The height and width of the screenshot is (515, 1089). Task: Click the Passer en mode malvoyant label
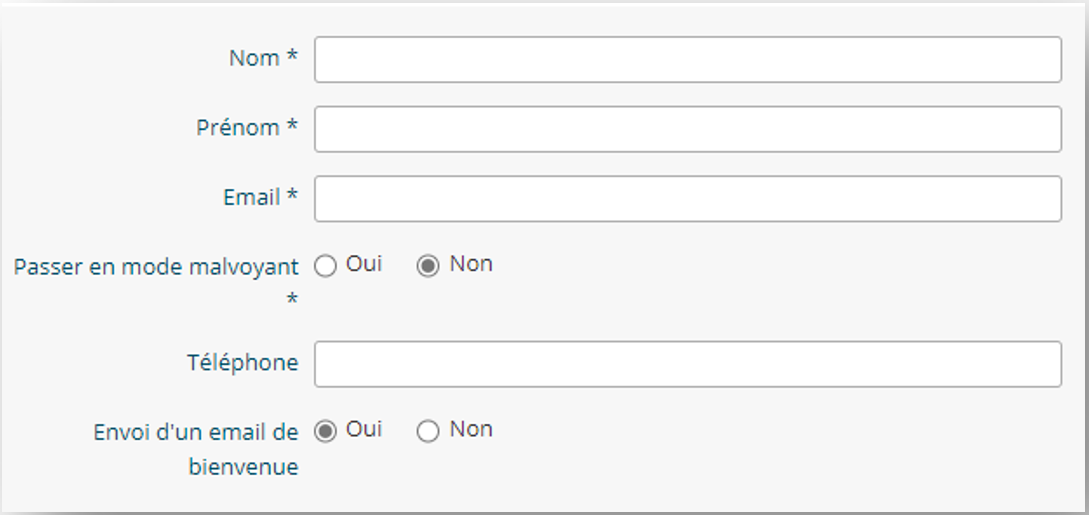point(156,268)
